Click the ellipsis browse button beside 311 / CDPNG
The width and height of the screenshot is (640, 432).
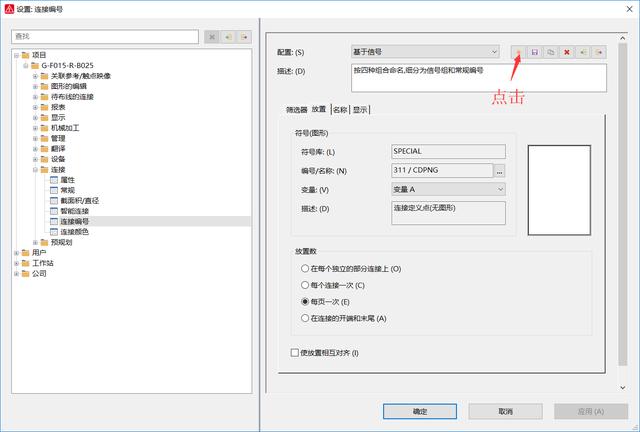(499, 171)
